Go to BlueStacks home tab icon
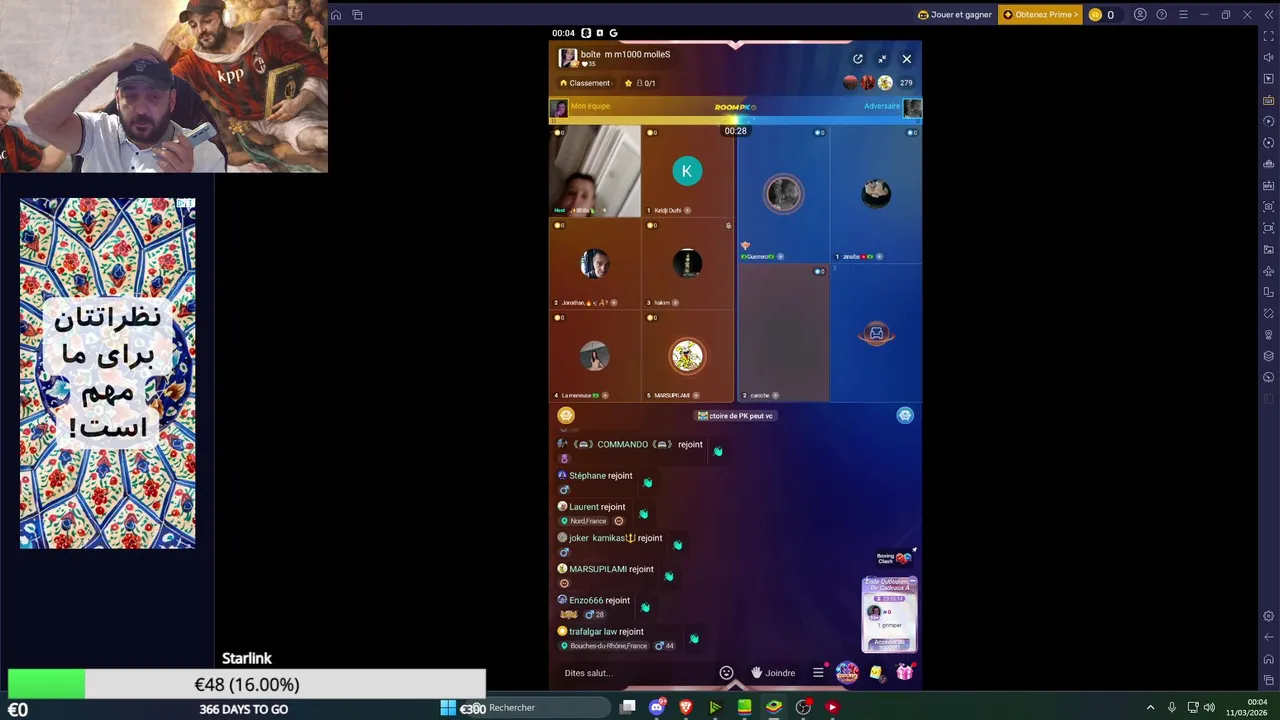This screenshot has width=1280, height=720. (336, 15)
